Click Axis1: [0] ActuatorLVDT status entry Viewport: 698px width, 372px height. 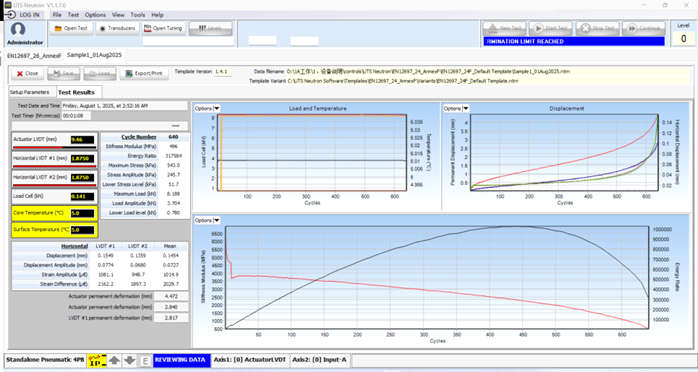click(250, 360)
